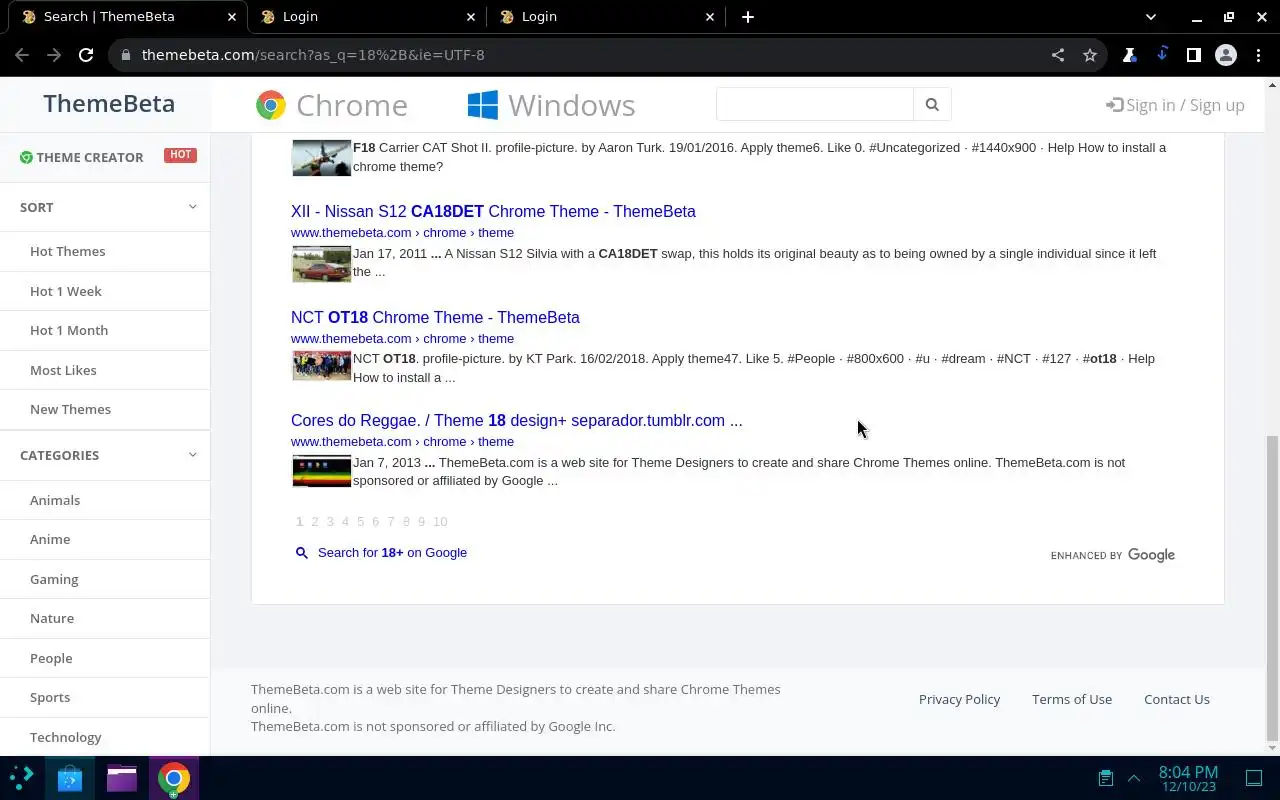Image resolution: width=1280 pixels, height=800 pixels.
Task: Click the tab search chevron
Action: tap(1151, 17)
